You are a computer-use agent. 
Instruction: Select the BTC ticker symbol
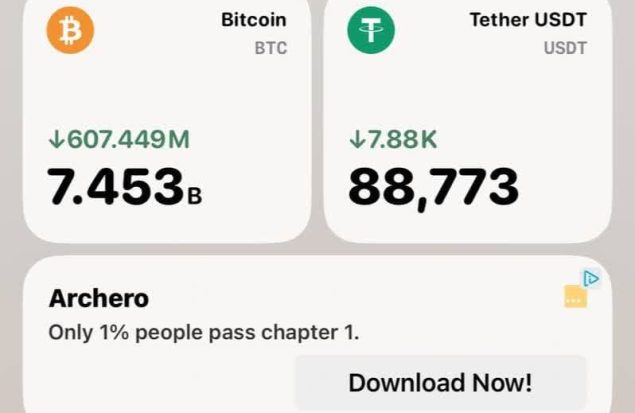pos(271,48)
